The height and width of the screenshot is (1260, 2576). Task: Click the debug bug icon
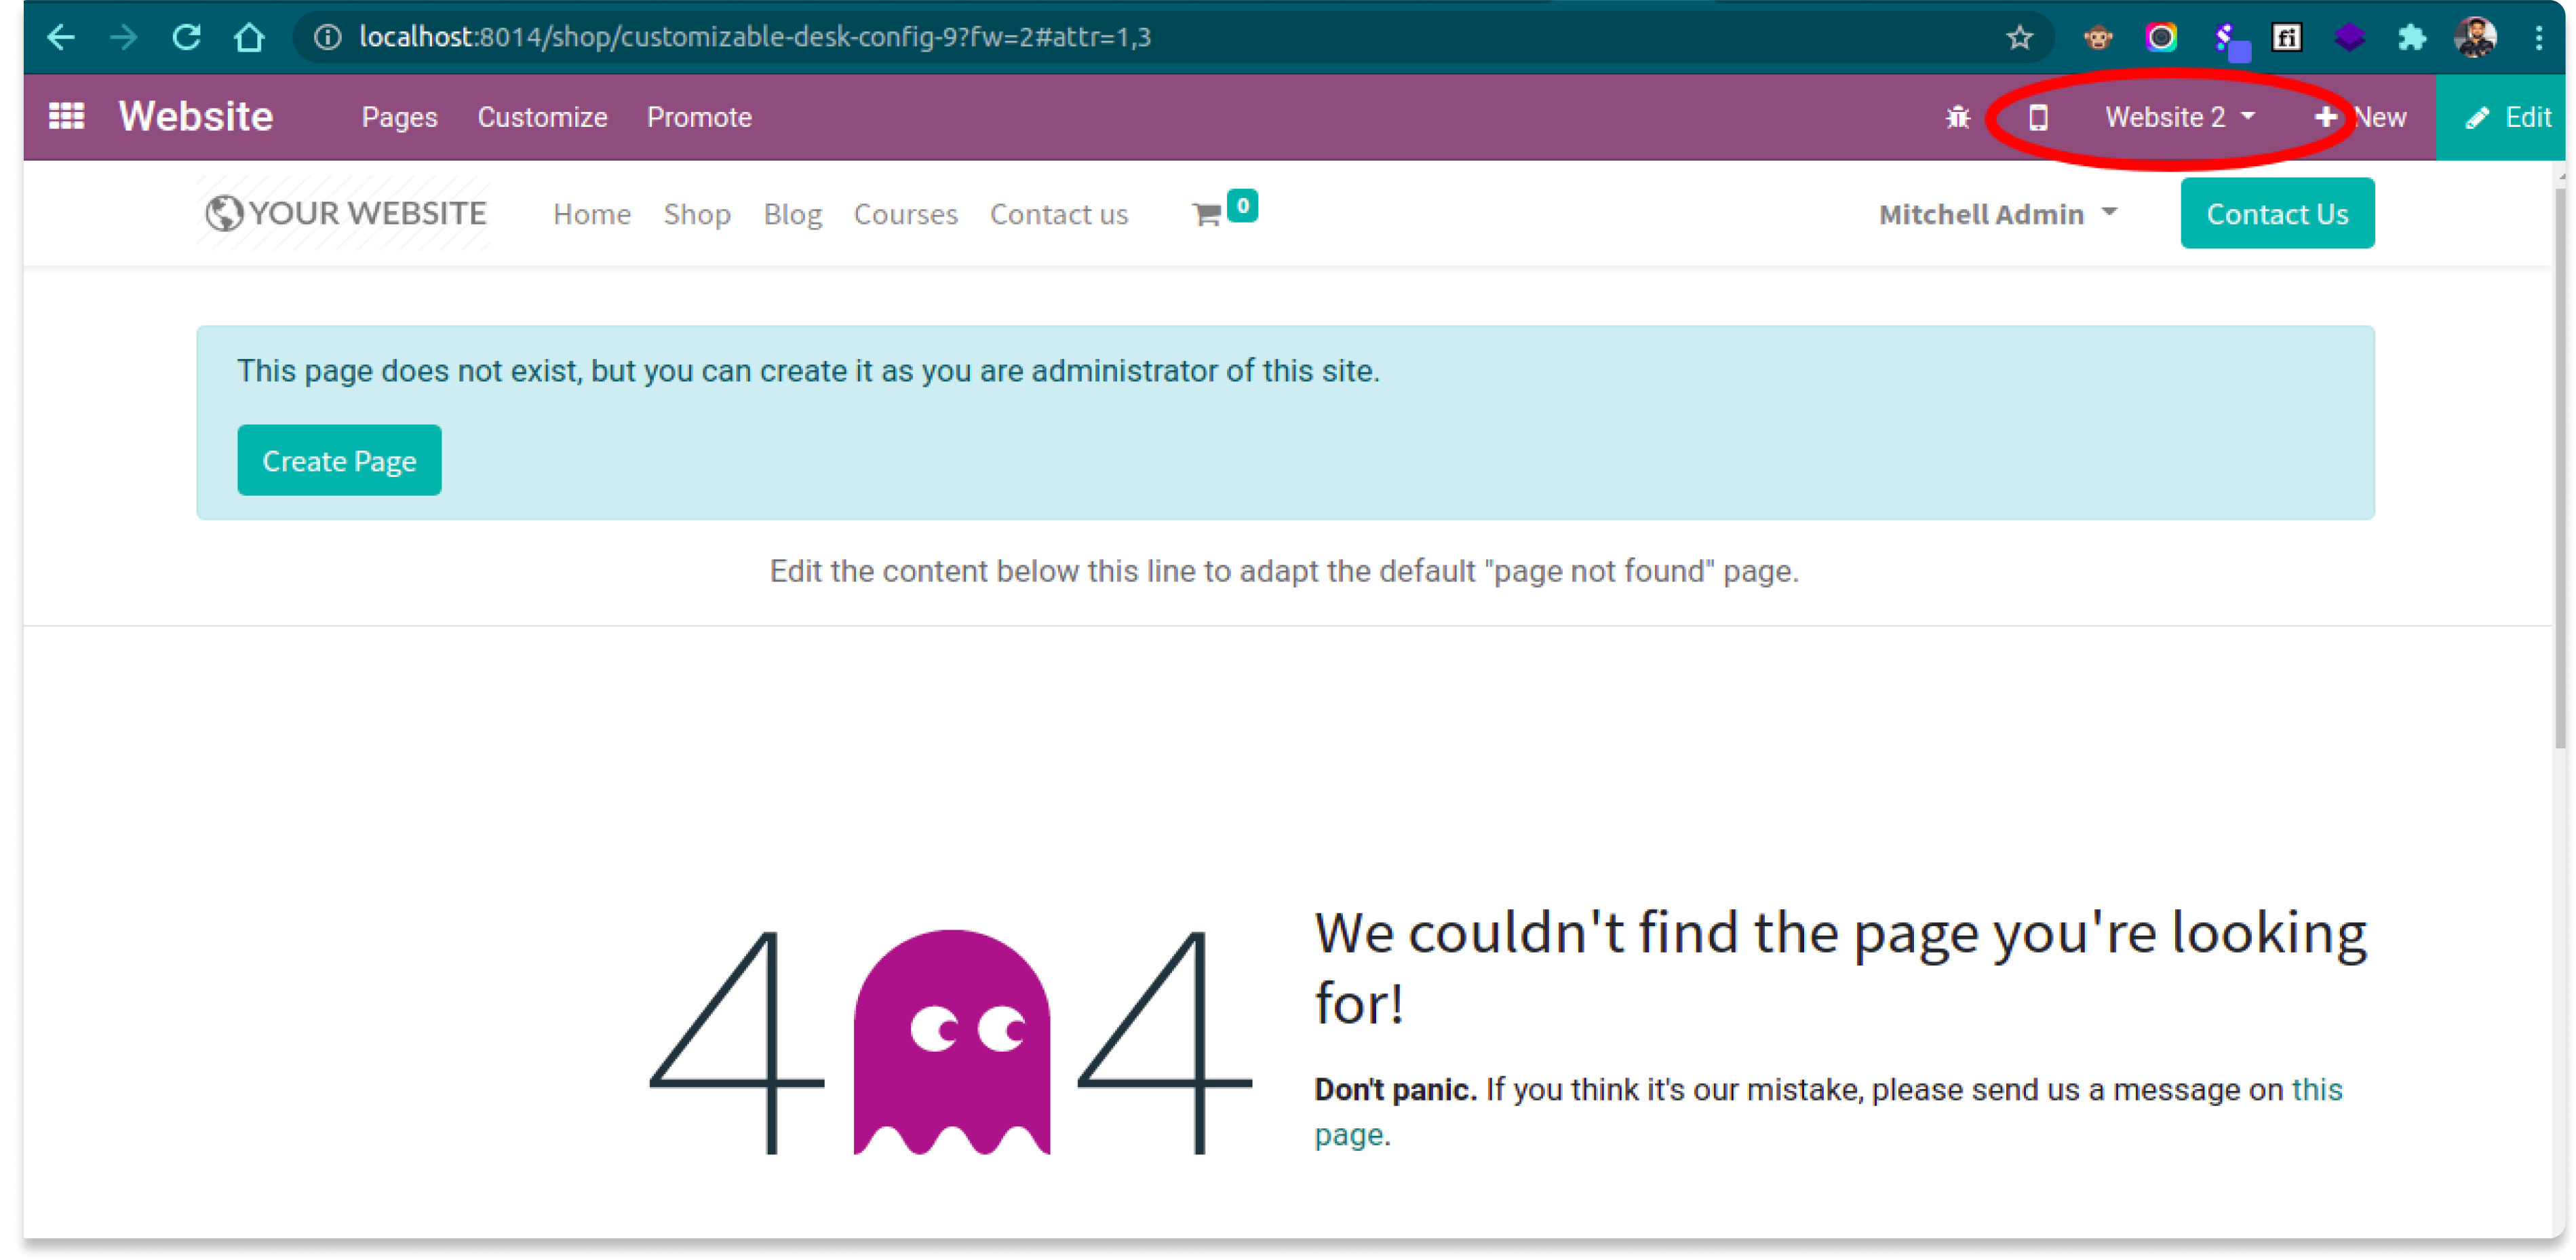coord(1957,118)
